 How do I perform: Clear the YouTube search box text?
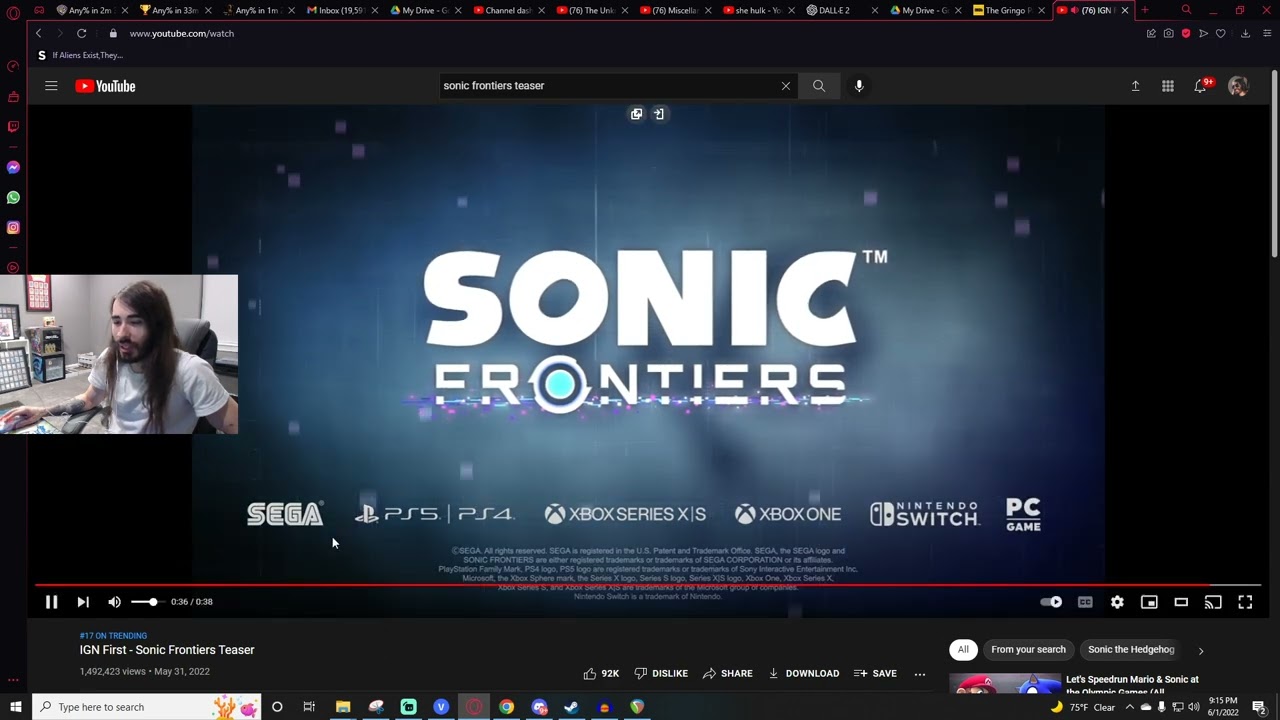click(x=786, y=86)
